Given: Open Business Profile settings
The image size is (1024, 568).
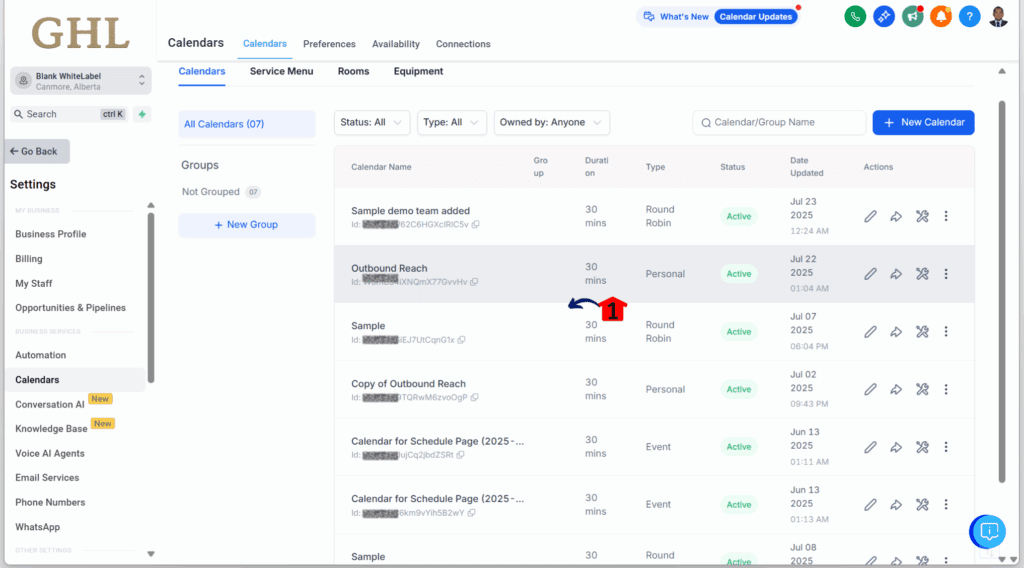Looking at the screenshot, I should [x=50, y=234].
